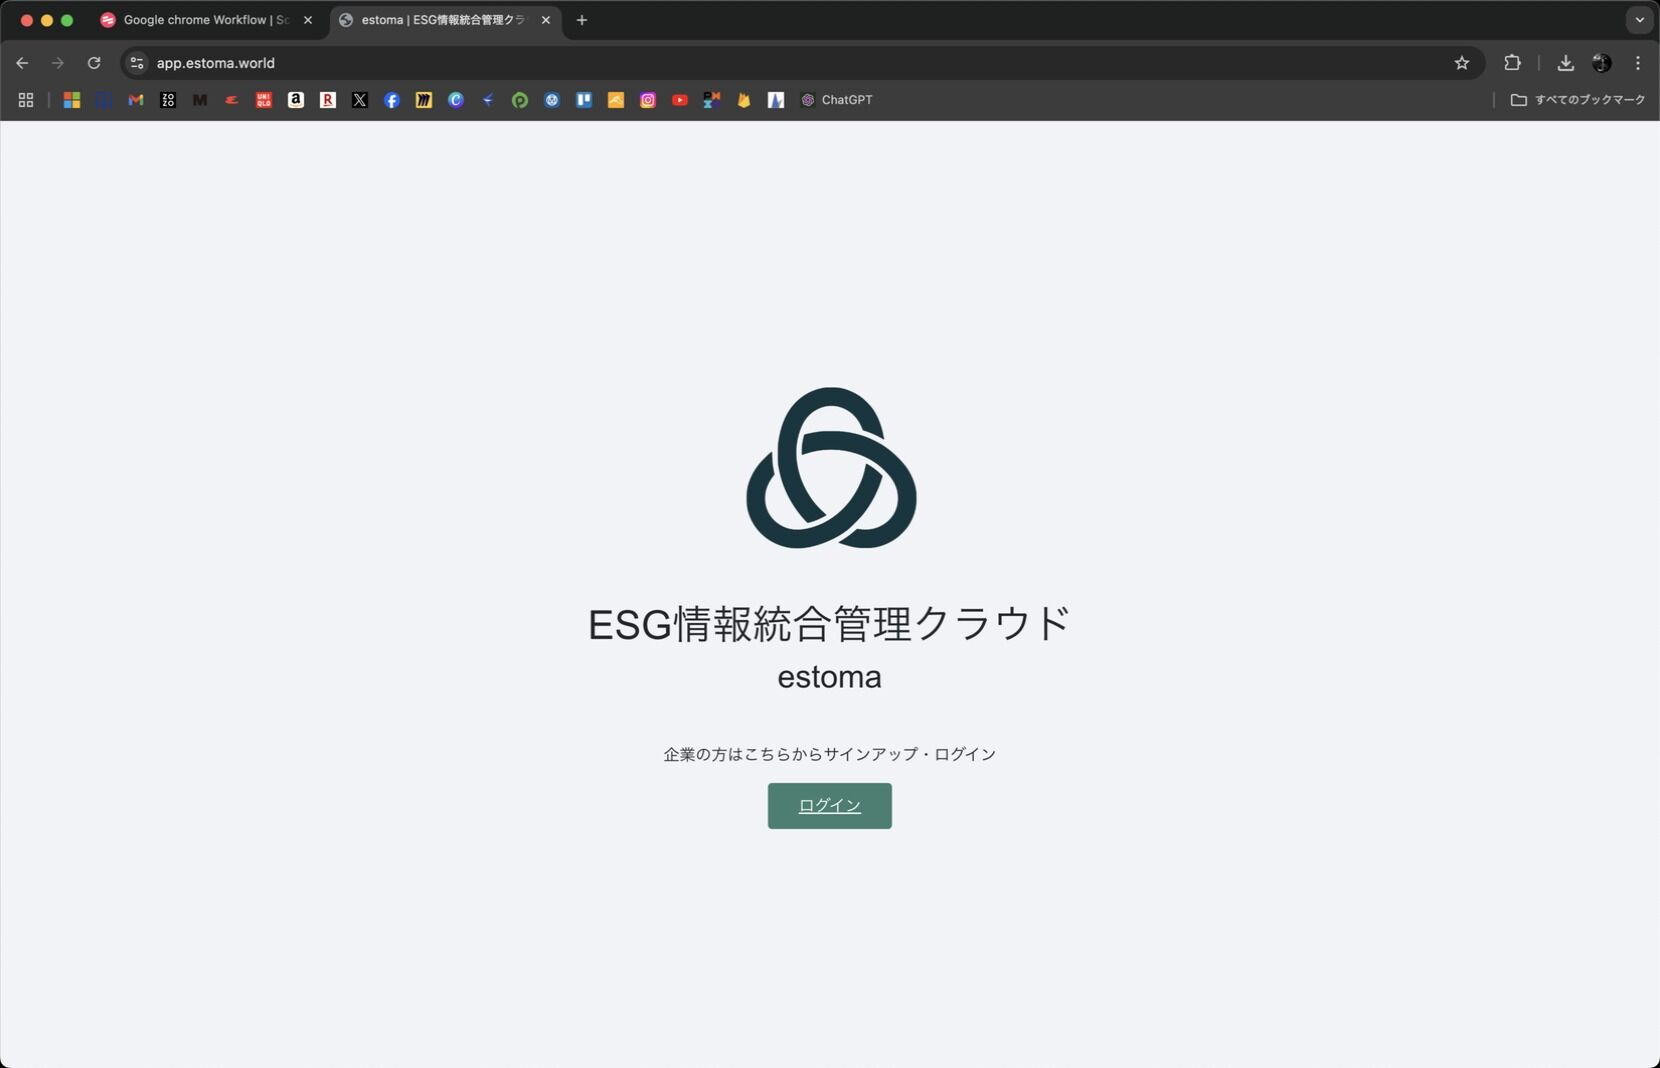Open the Extensions puzzle icon
This screenshot has width=1660, height=1068.
point(1512,63)
